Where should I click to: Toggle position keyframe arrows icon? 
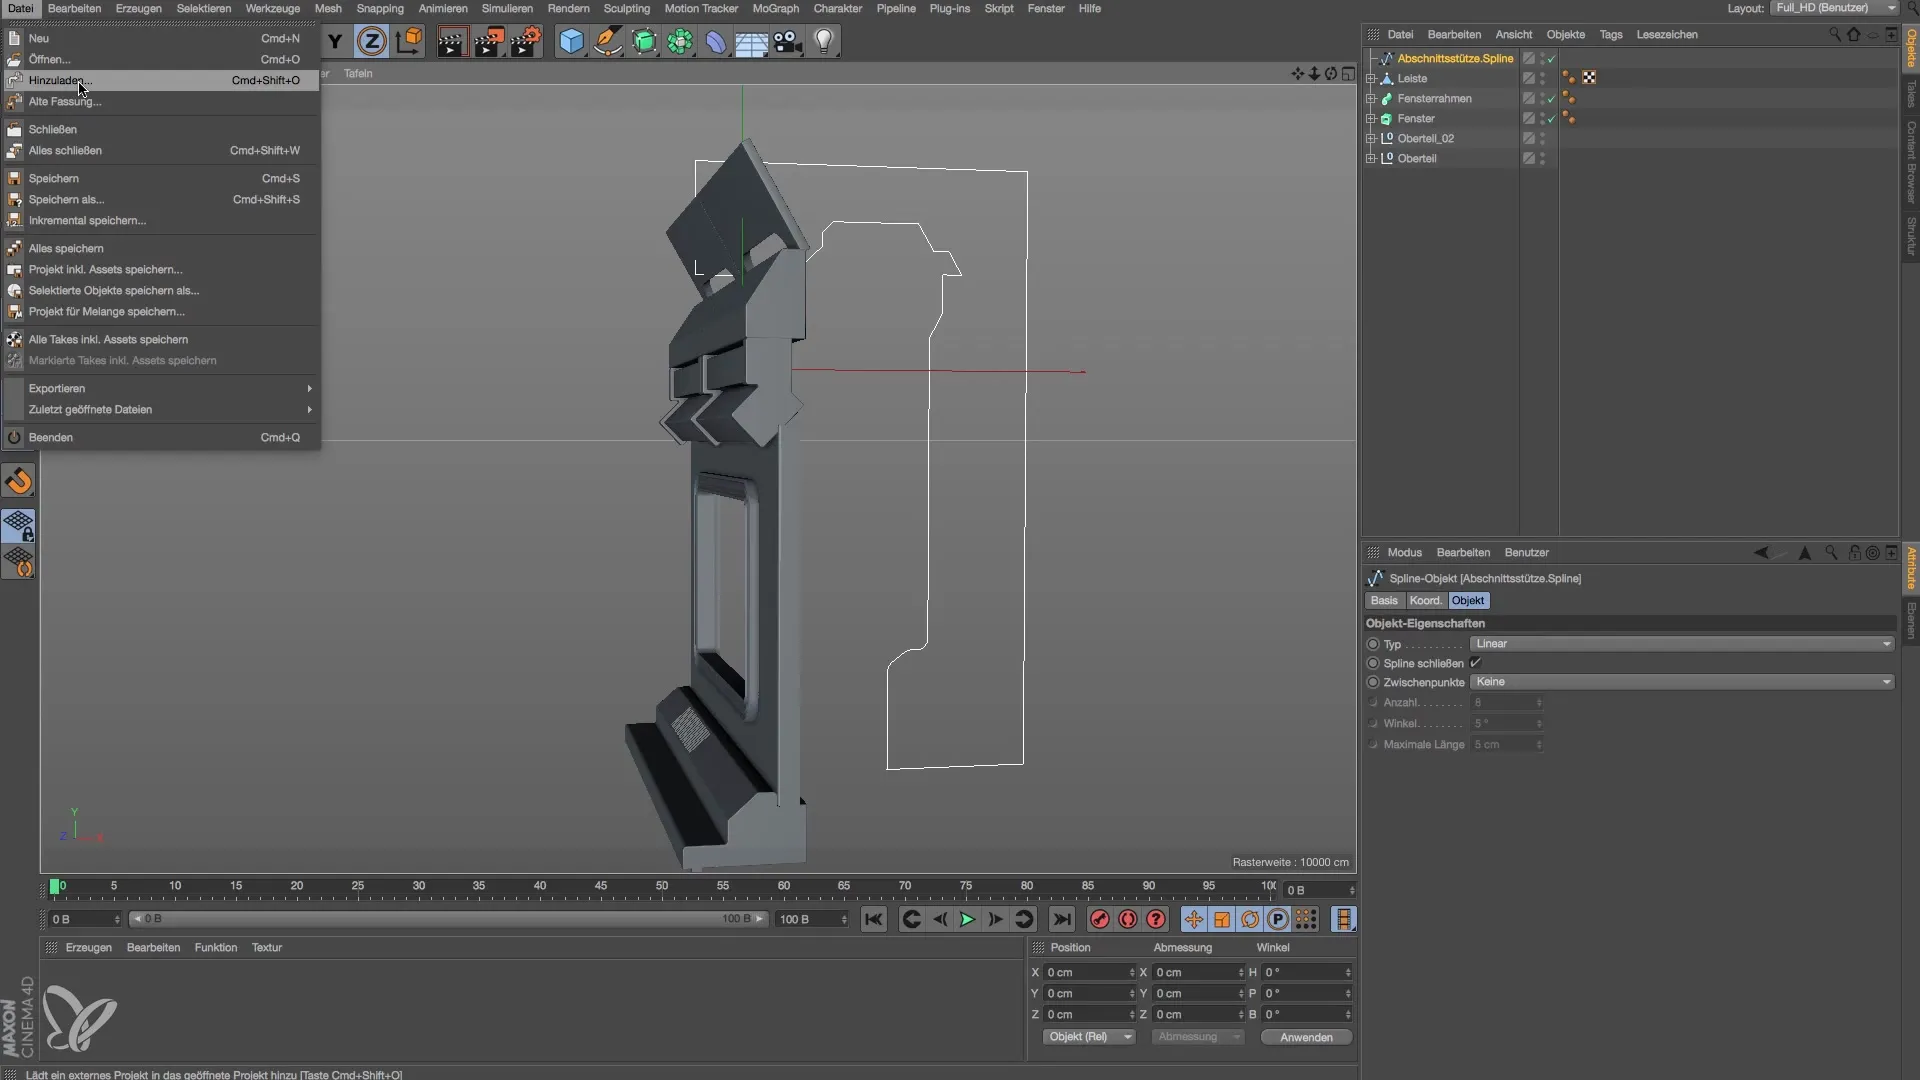point(1193,919)
